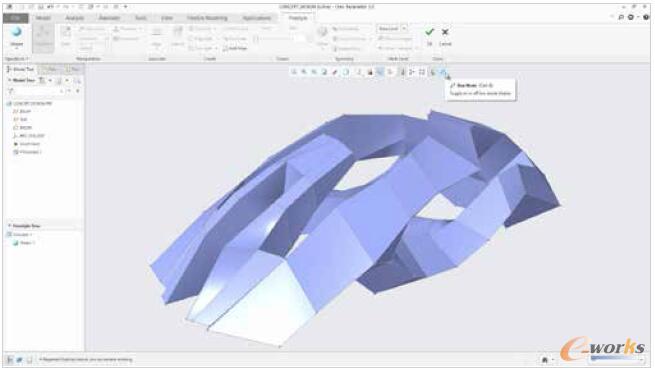Accept Freestyle changes with green checkmark
This screenshot has width=655, height=371.
click(429, 32)
